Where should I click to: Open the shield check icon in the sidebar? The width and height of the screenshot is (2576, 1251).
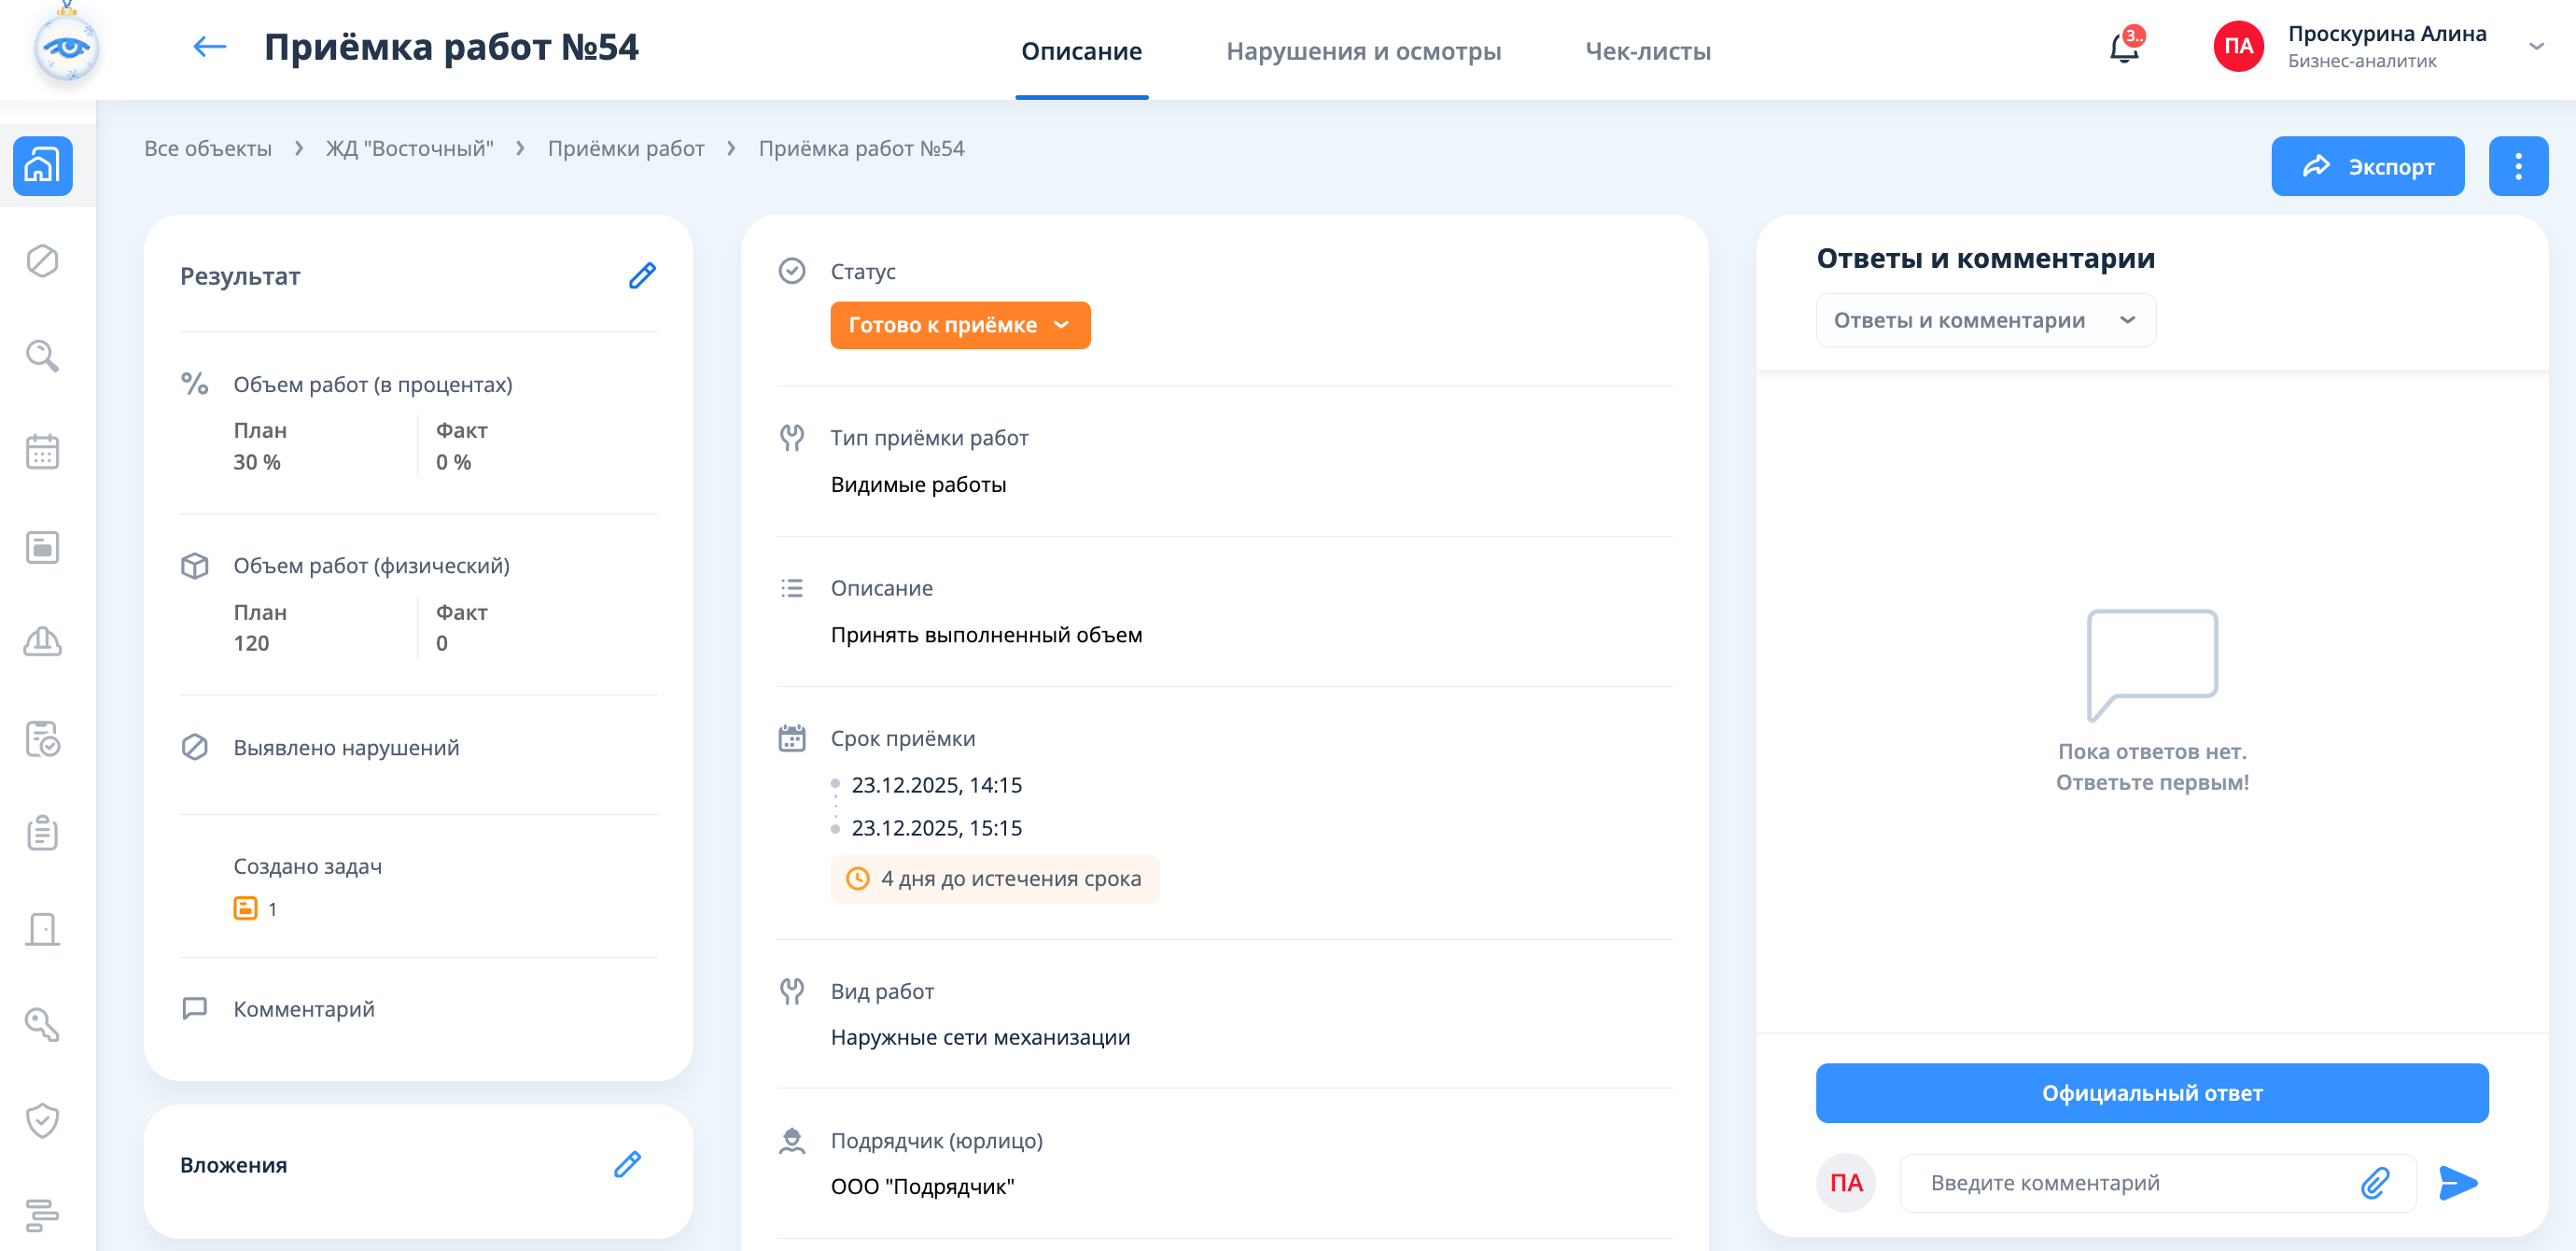(42, 1120)
